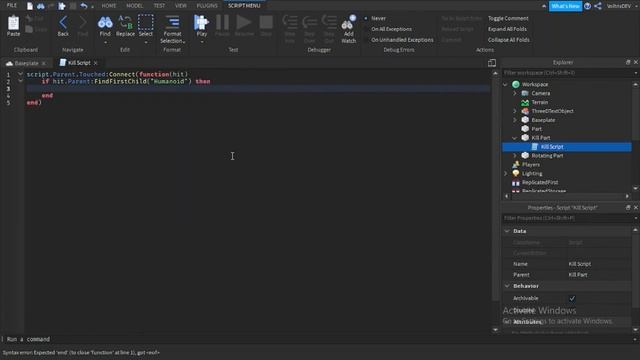
Task: Click Toggle Comment action
Action: tap(508, 18)
